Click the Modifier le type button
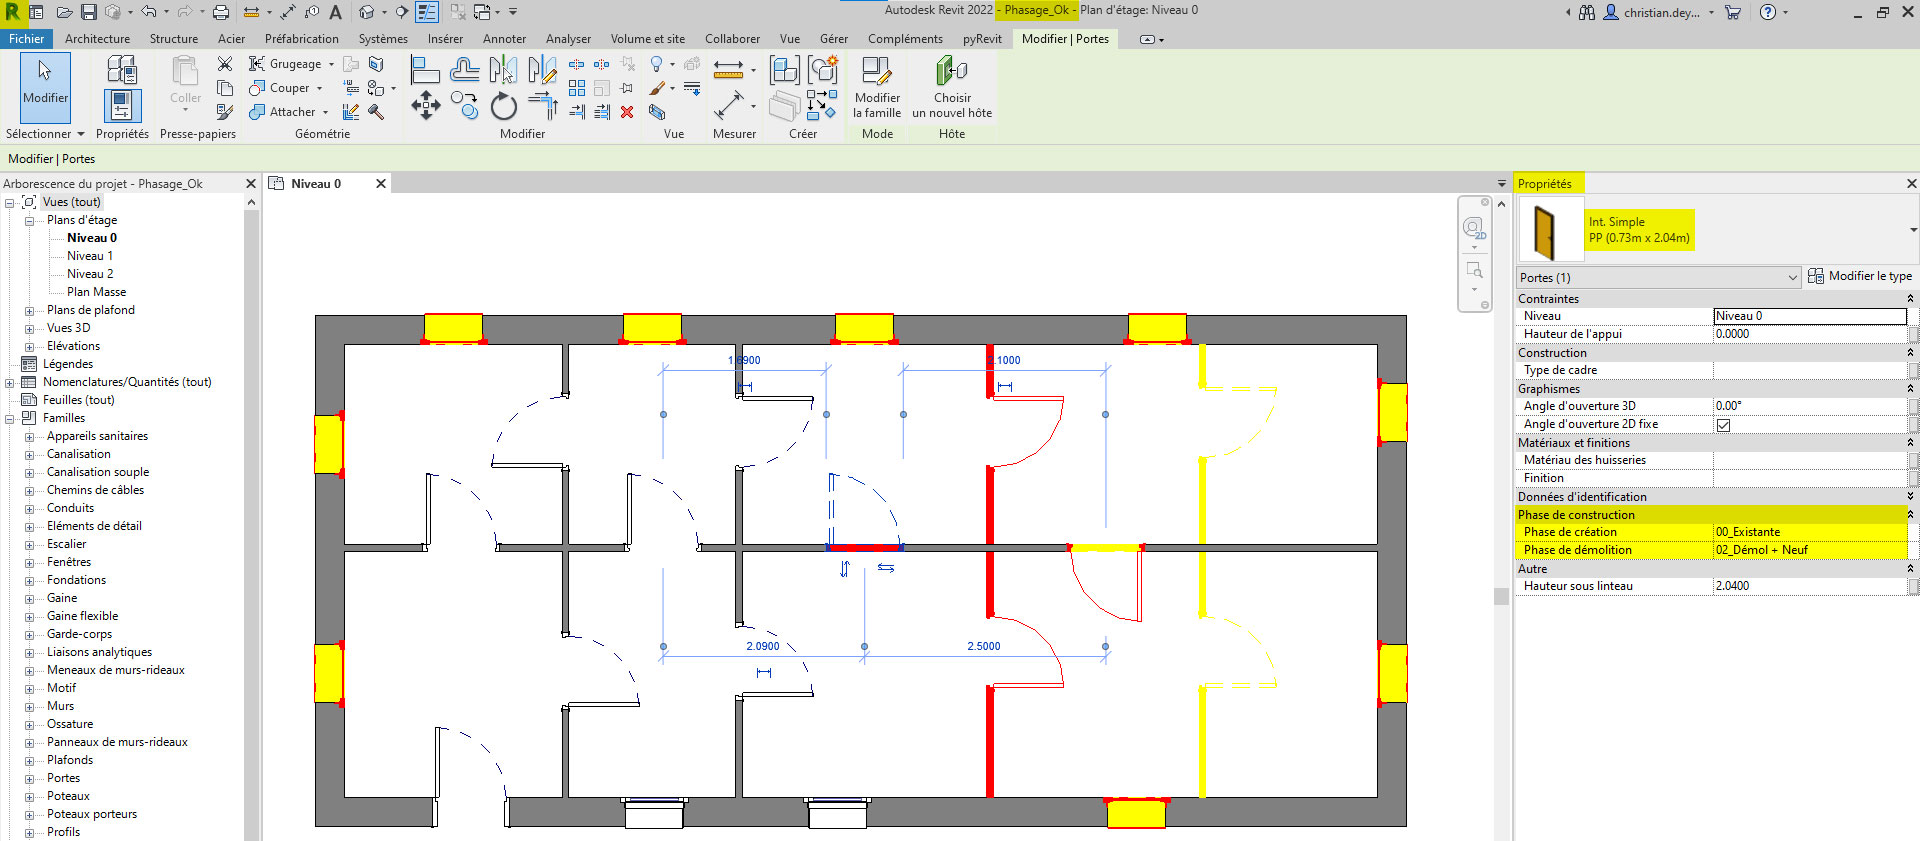1920x841 pixels. coord(1860,277)
